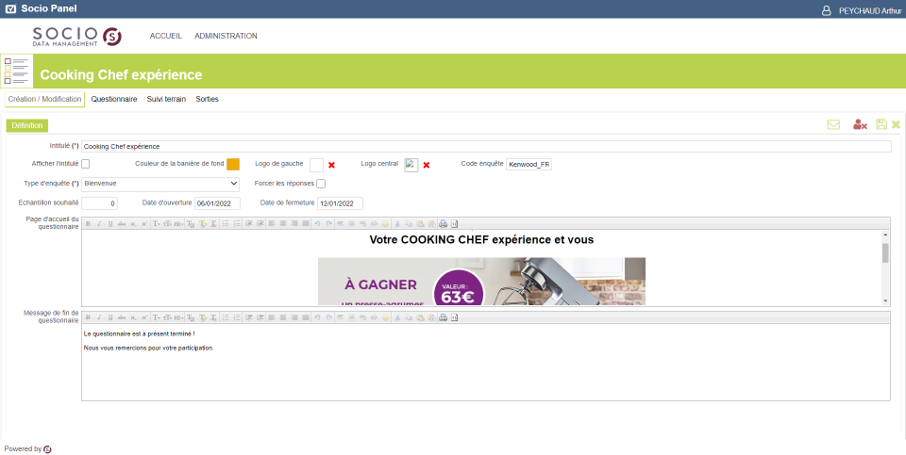
Task: Open the Sorties tab
Action: tap(207, 99)
